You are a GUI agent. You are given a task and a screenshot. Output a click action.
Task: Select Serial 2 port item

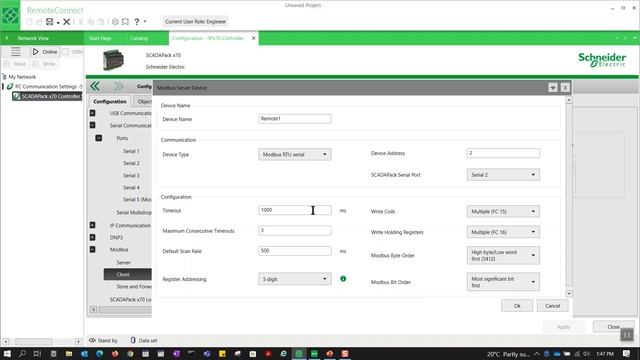tap(131, 163)
